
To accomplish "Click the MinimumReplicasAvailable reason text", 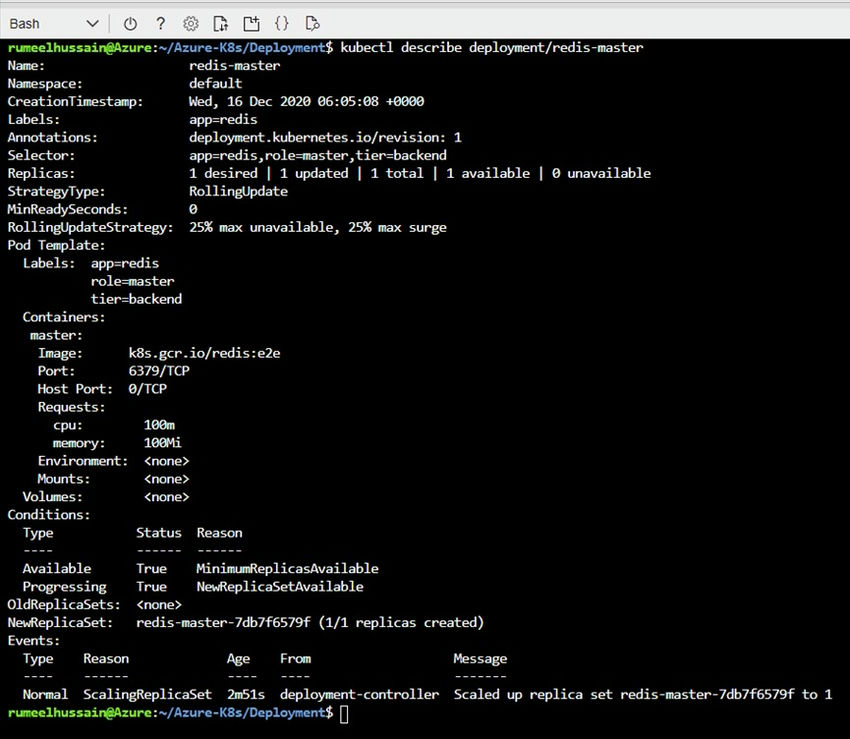I will pyautogui.click(x=287, y=569).
